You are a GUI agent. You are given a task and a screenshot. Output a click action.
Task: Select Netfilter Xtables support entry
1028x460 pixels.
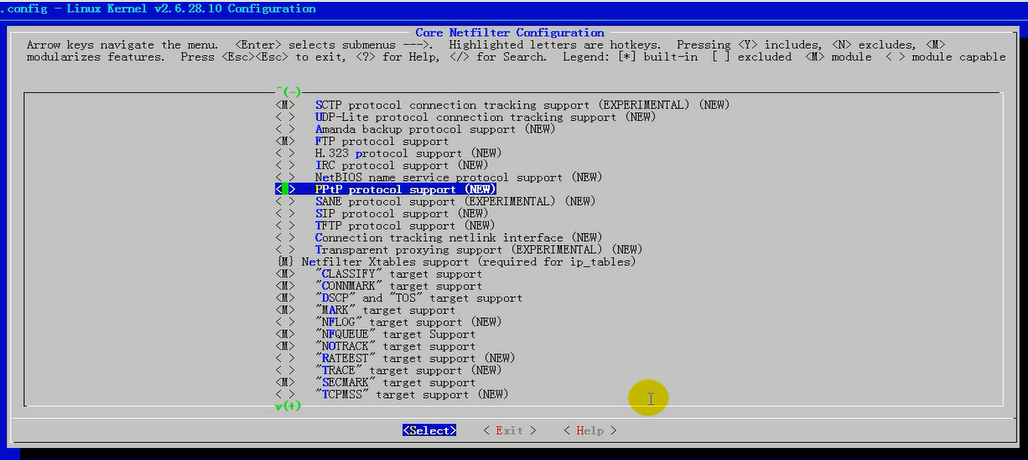point(456,261)
